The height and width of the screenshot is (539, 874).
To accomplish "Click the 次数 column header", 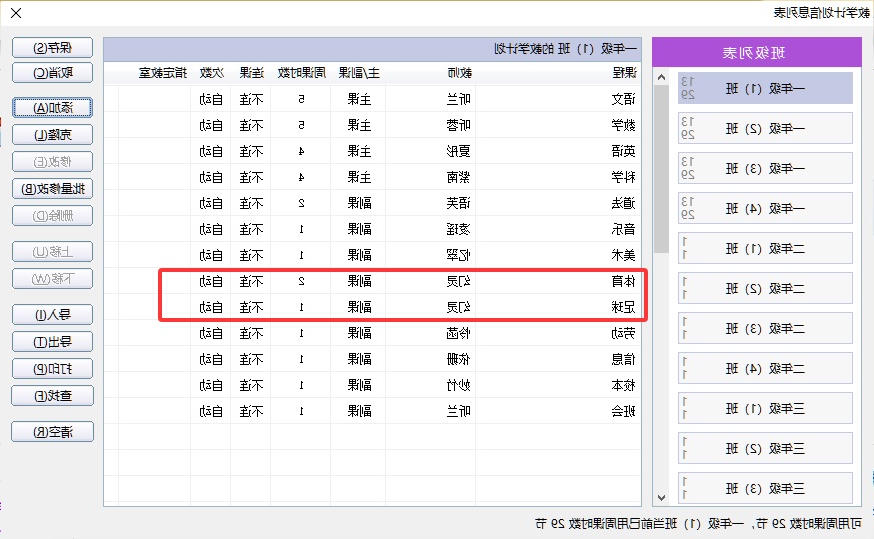I will pyautogui.click(x=211, y=73).
